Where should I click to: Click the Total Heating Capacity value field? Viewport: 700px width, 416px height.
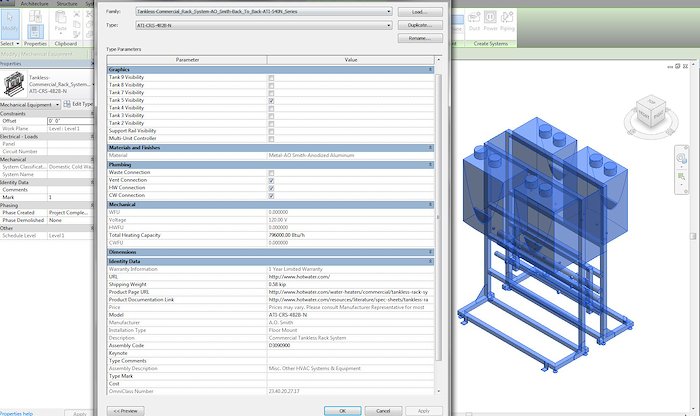click(350, 235)
